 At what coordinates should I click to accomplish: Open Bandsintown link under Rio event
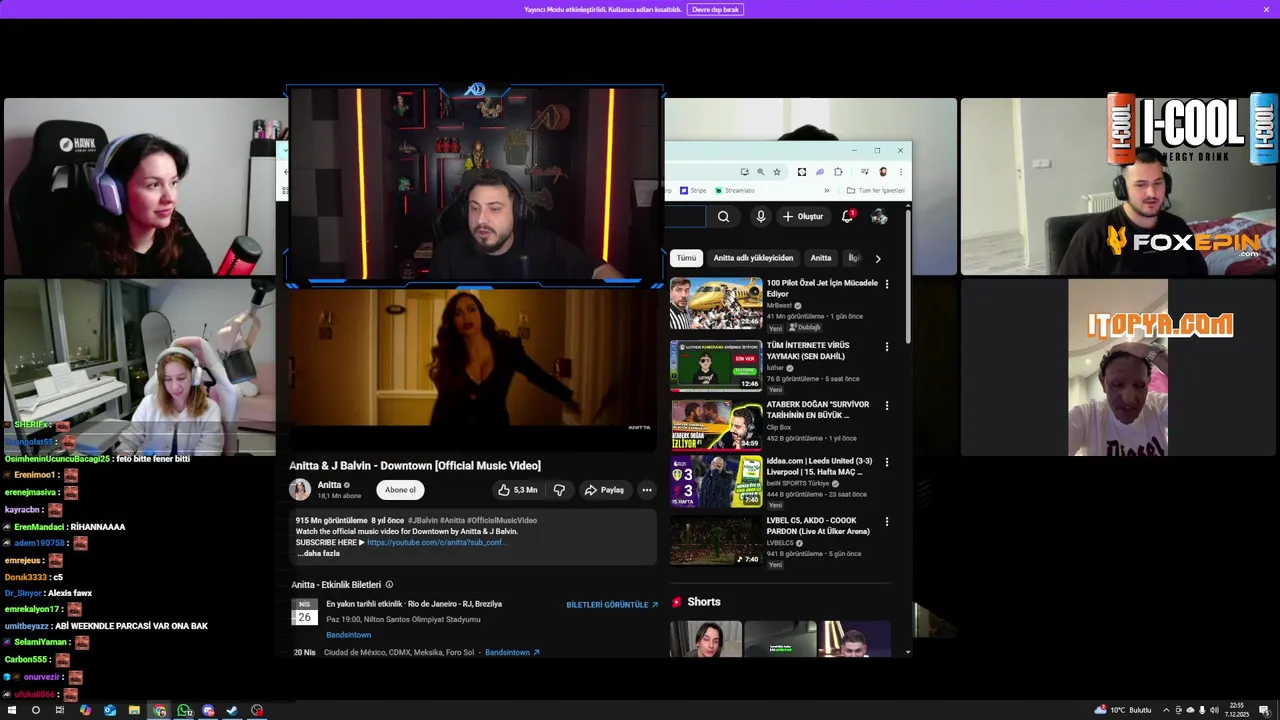pyautogui.click(x=348, y=635)
